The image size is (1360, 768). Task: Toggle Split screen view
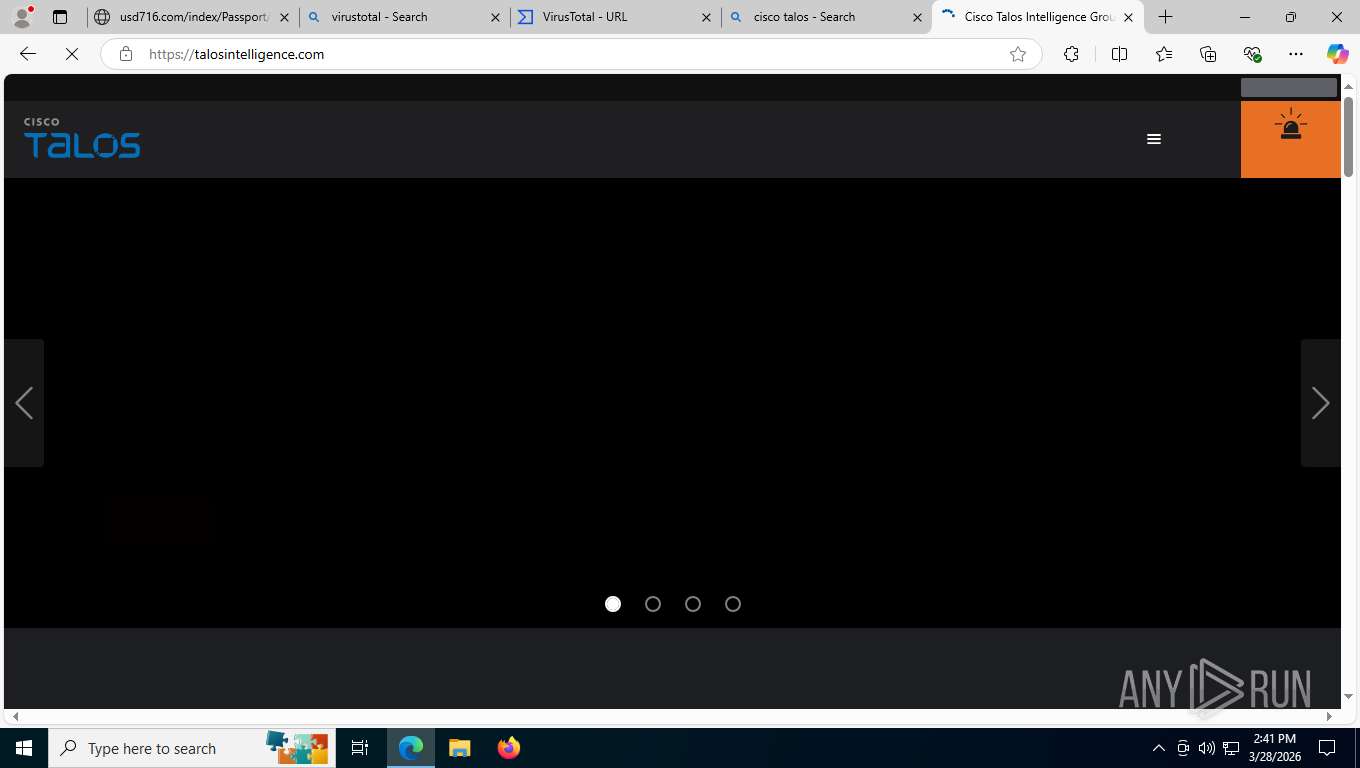click(x=1120, y=54)
